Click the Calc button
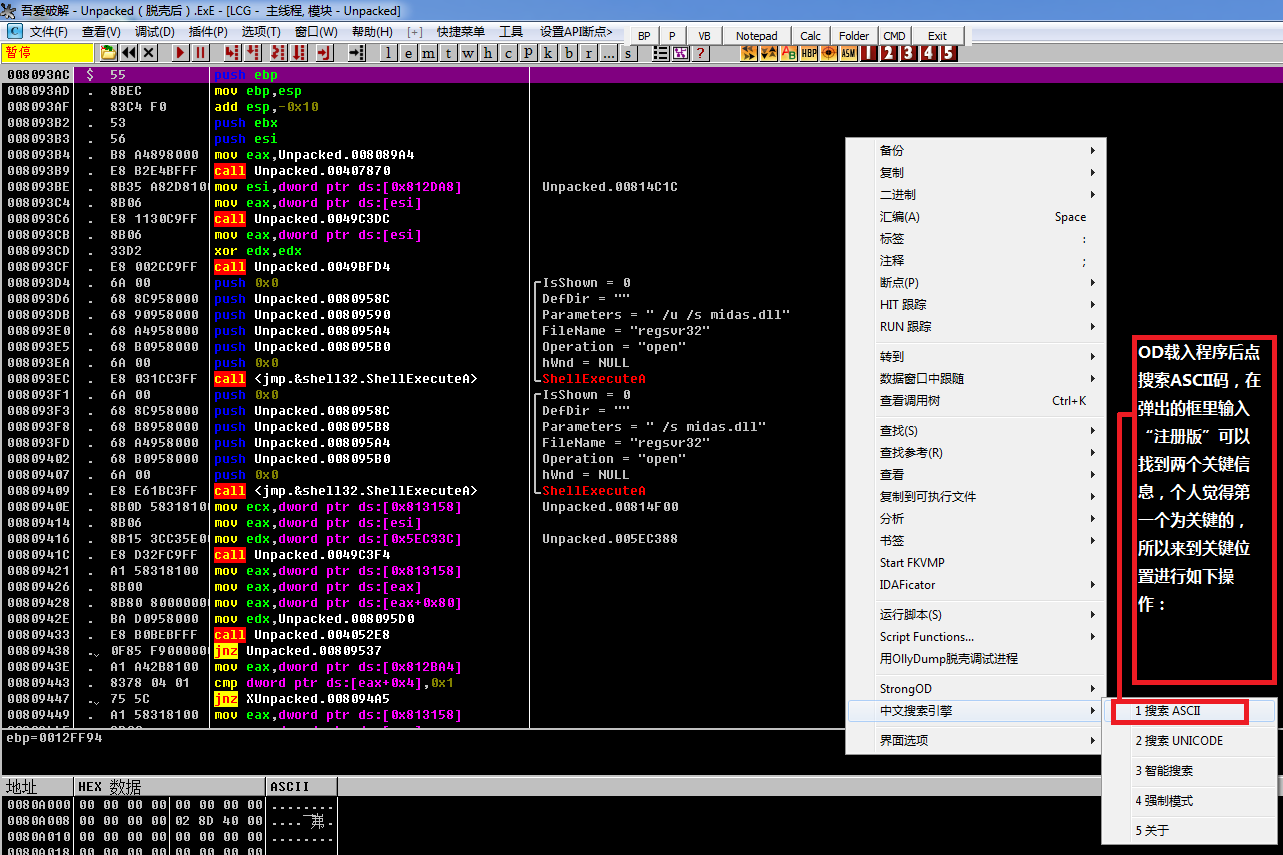 (811, 35)
